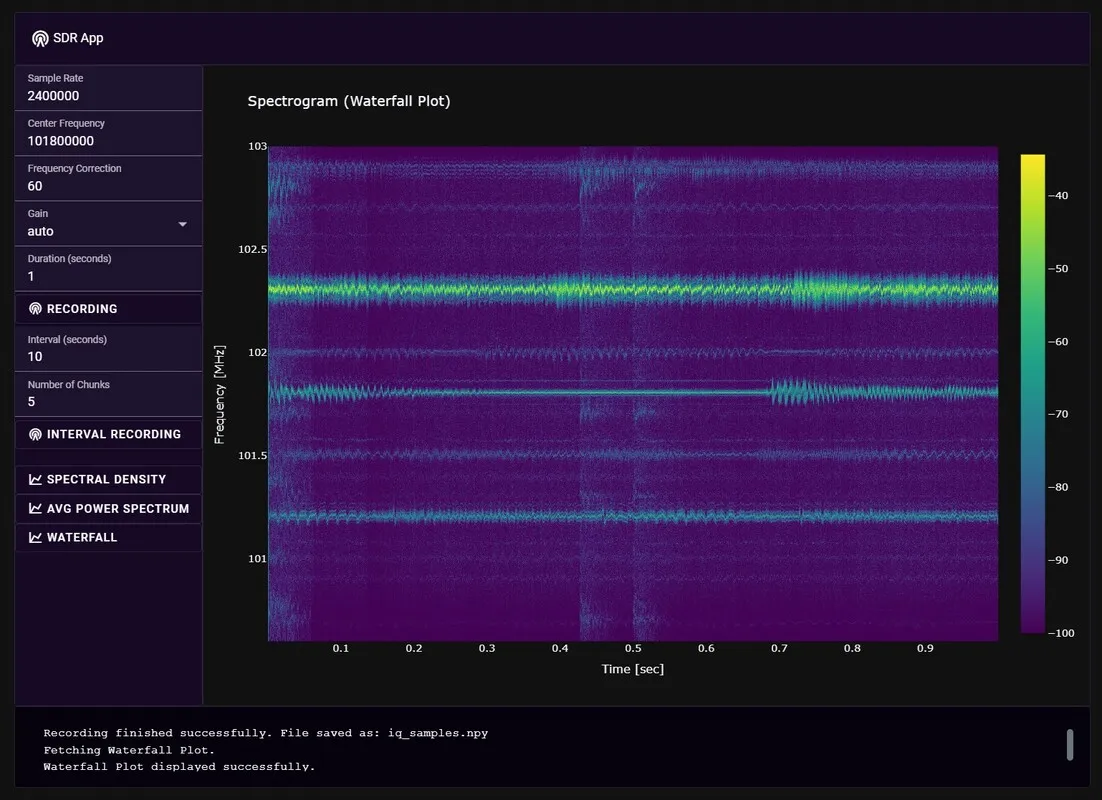Click the SDR App antenna logo icon

[x=40, y=39]
